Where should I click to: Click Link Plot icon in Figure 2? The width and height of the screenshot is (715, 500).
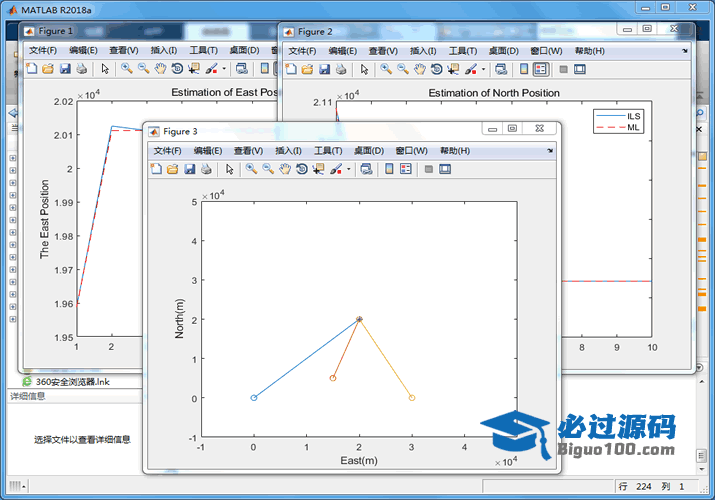501,69
